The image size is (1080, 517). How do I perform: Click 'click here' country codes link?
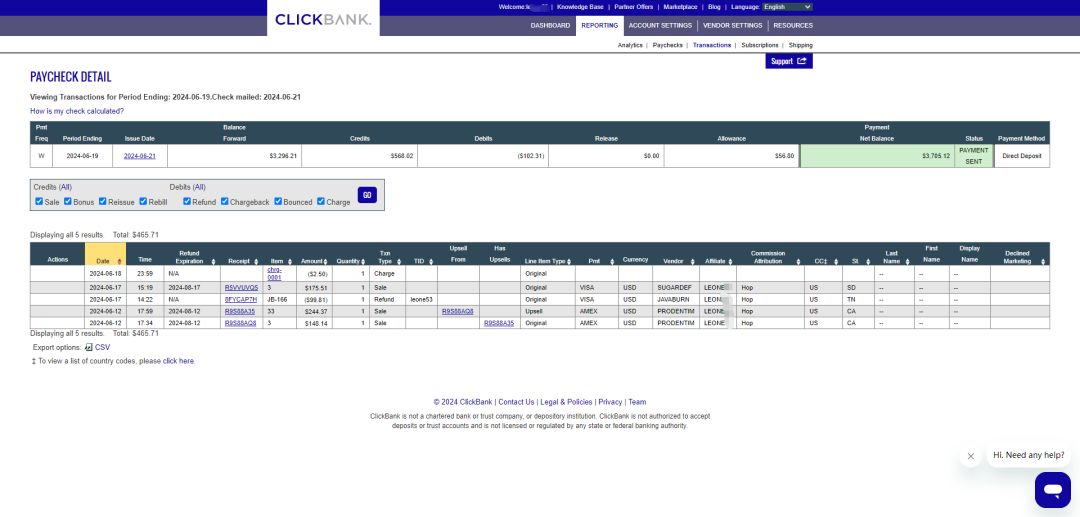178,361
